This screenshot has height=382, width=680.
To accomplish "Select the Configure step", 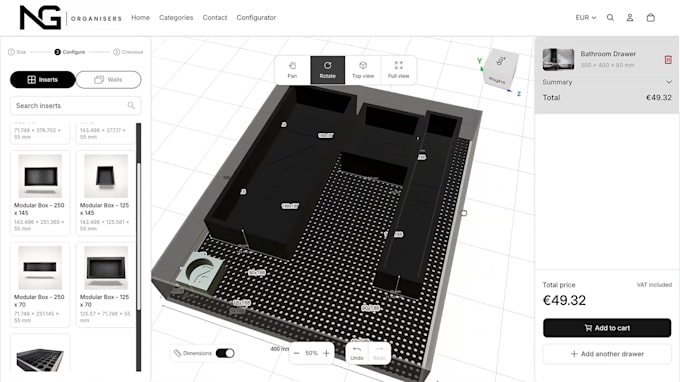I will coord(70,52).
